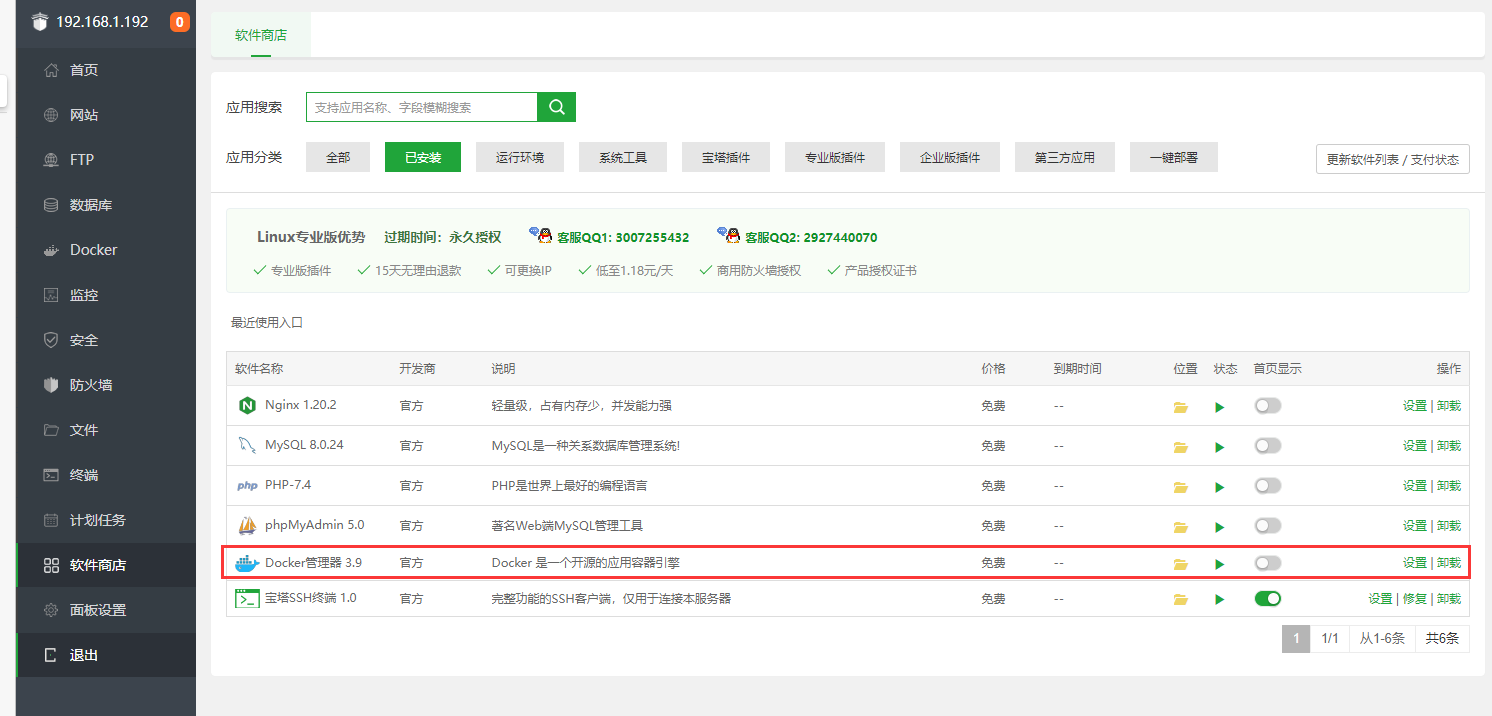Click the phpMyAdmin status play icon
Image resolution: width=1492 pixels, height=716 pixels.
[x=1219, y=527]
